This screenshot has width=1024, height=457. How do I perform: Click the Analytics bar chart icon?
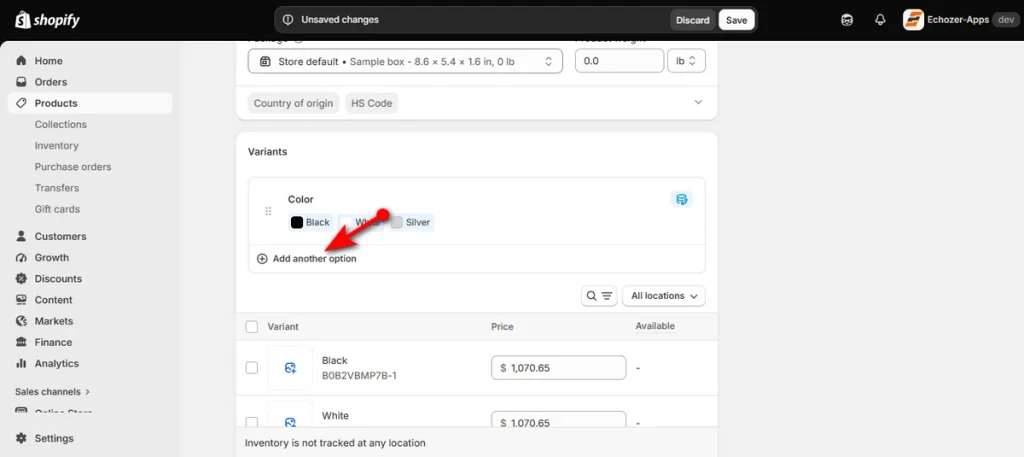click(22, 364)
